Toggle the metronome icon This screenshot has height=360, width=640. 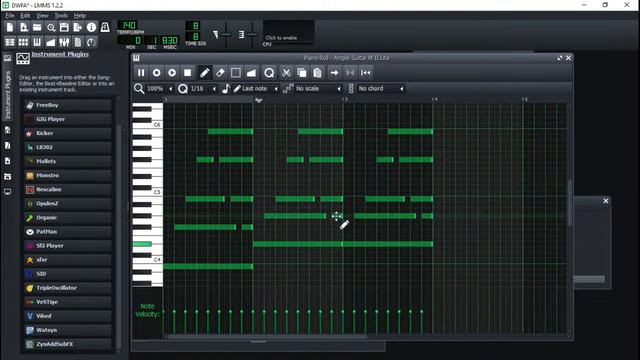tap(105, 27)
